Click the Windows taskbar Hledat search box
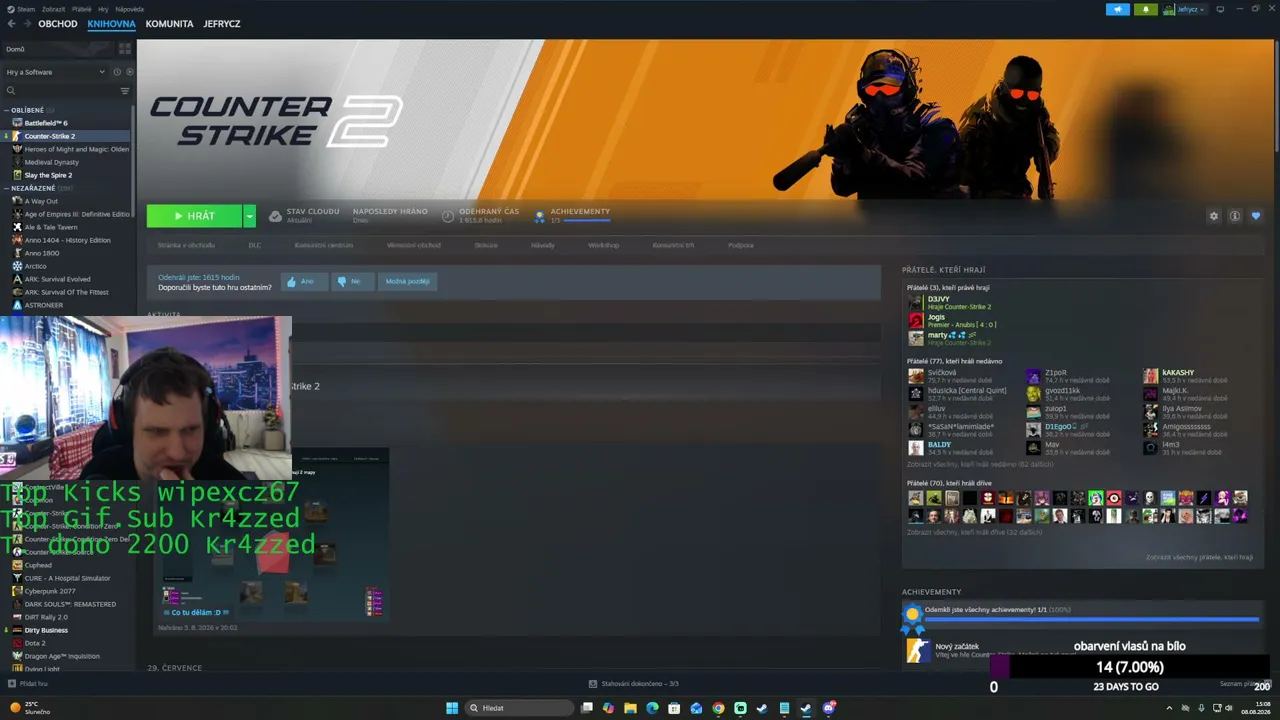The height and width of the screenshot is (720, 1280). 520,708
